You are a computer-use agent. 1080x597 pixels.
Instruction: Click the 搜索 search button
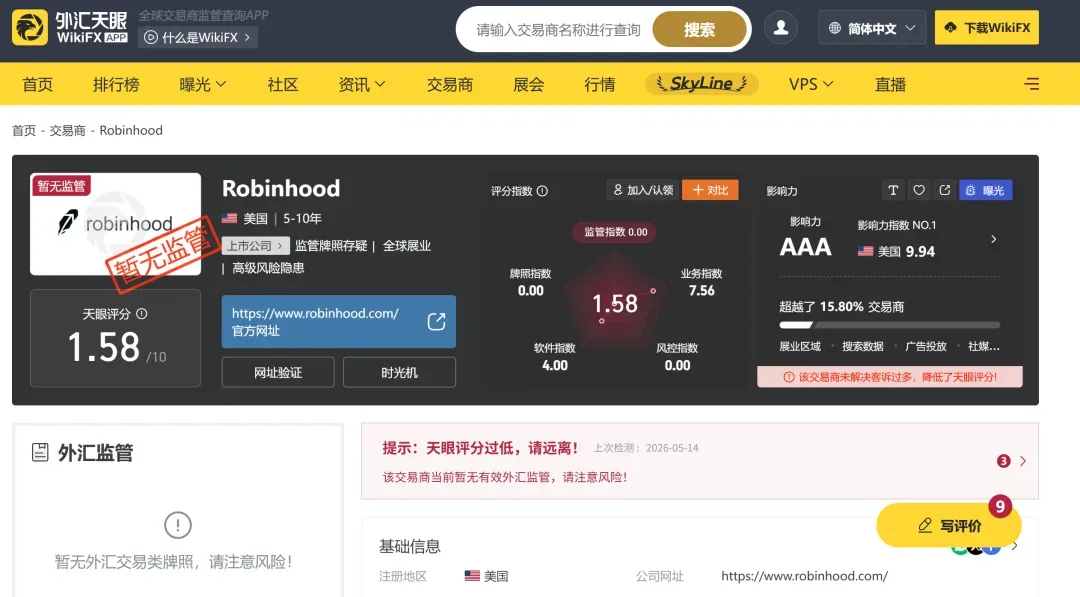699,30
